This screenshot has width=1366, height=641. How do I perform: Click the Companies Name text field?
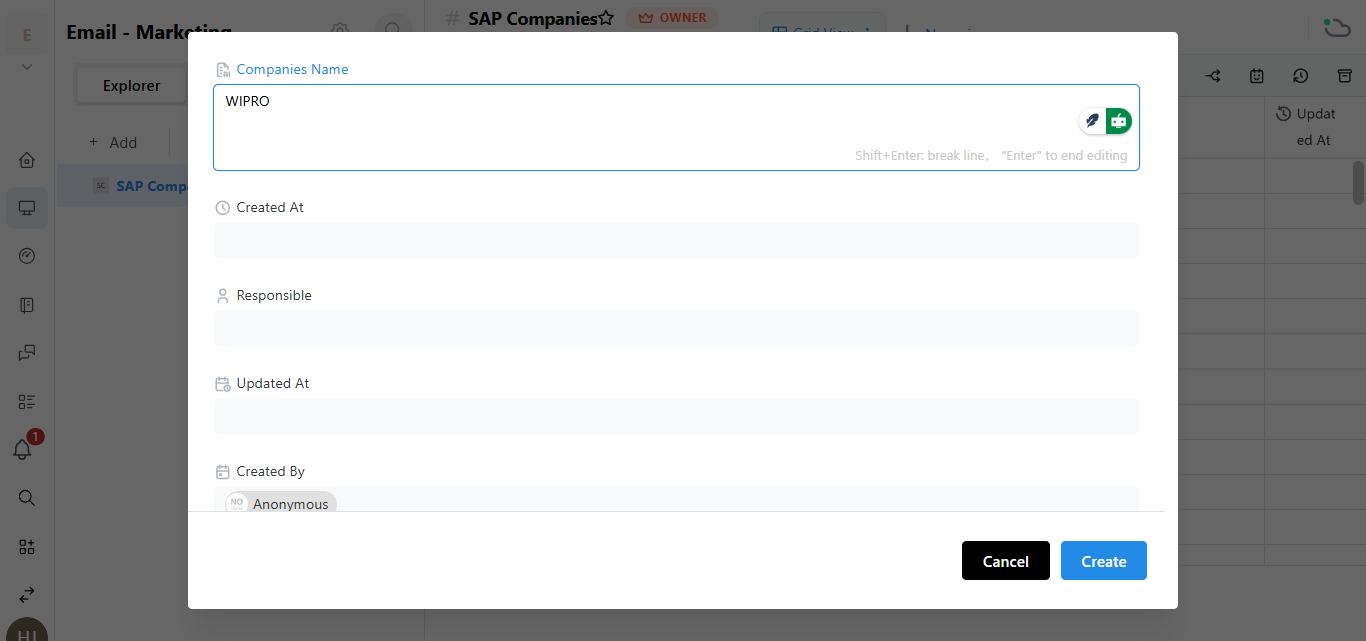click(x=676, y=127)
